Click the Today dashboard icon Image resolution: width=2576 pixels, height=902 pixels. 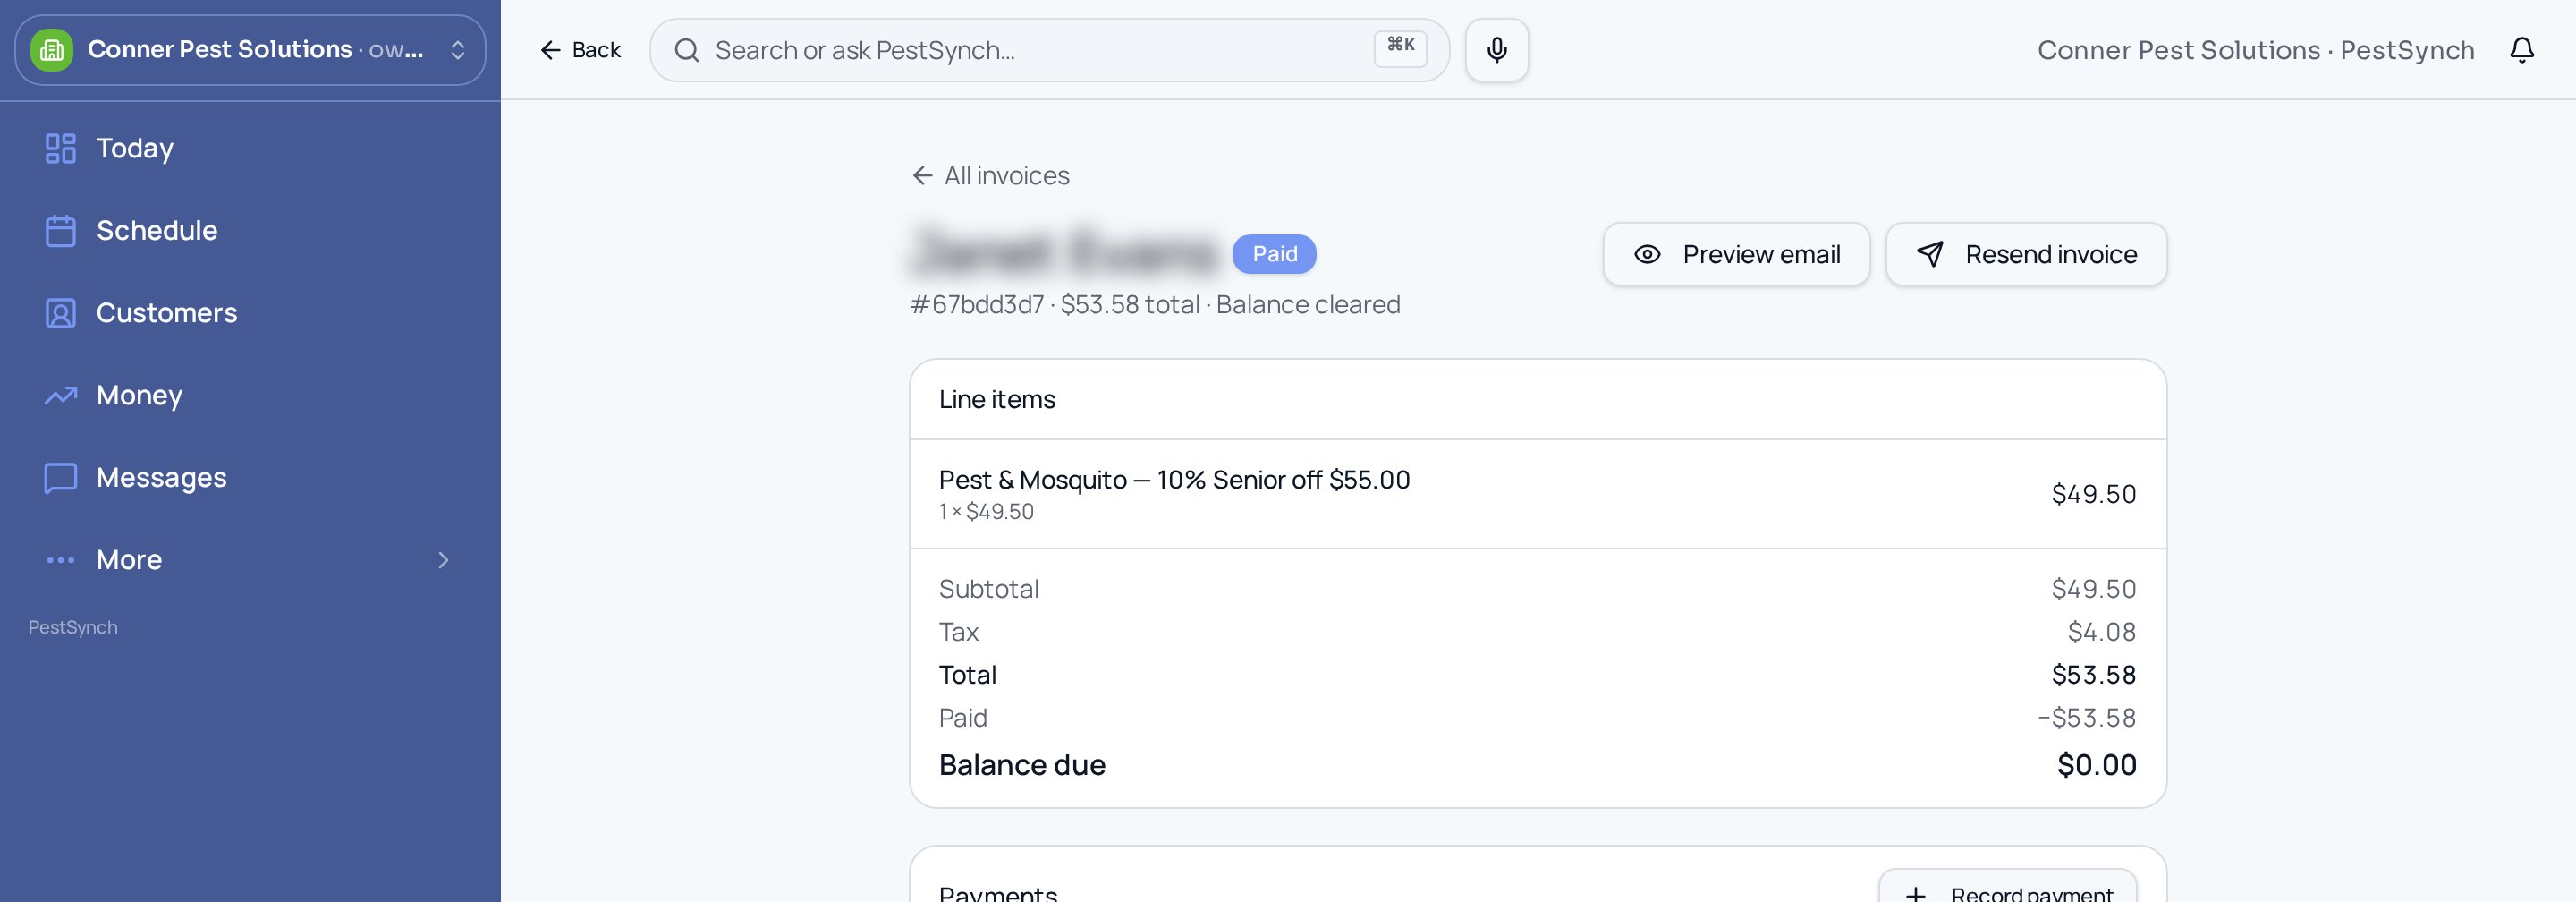[61, 148]
